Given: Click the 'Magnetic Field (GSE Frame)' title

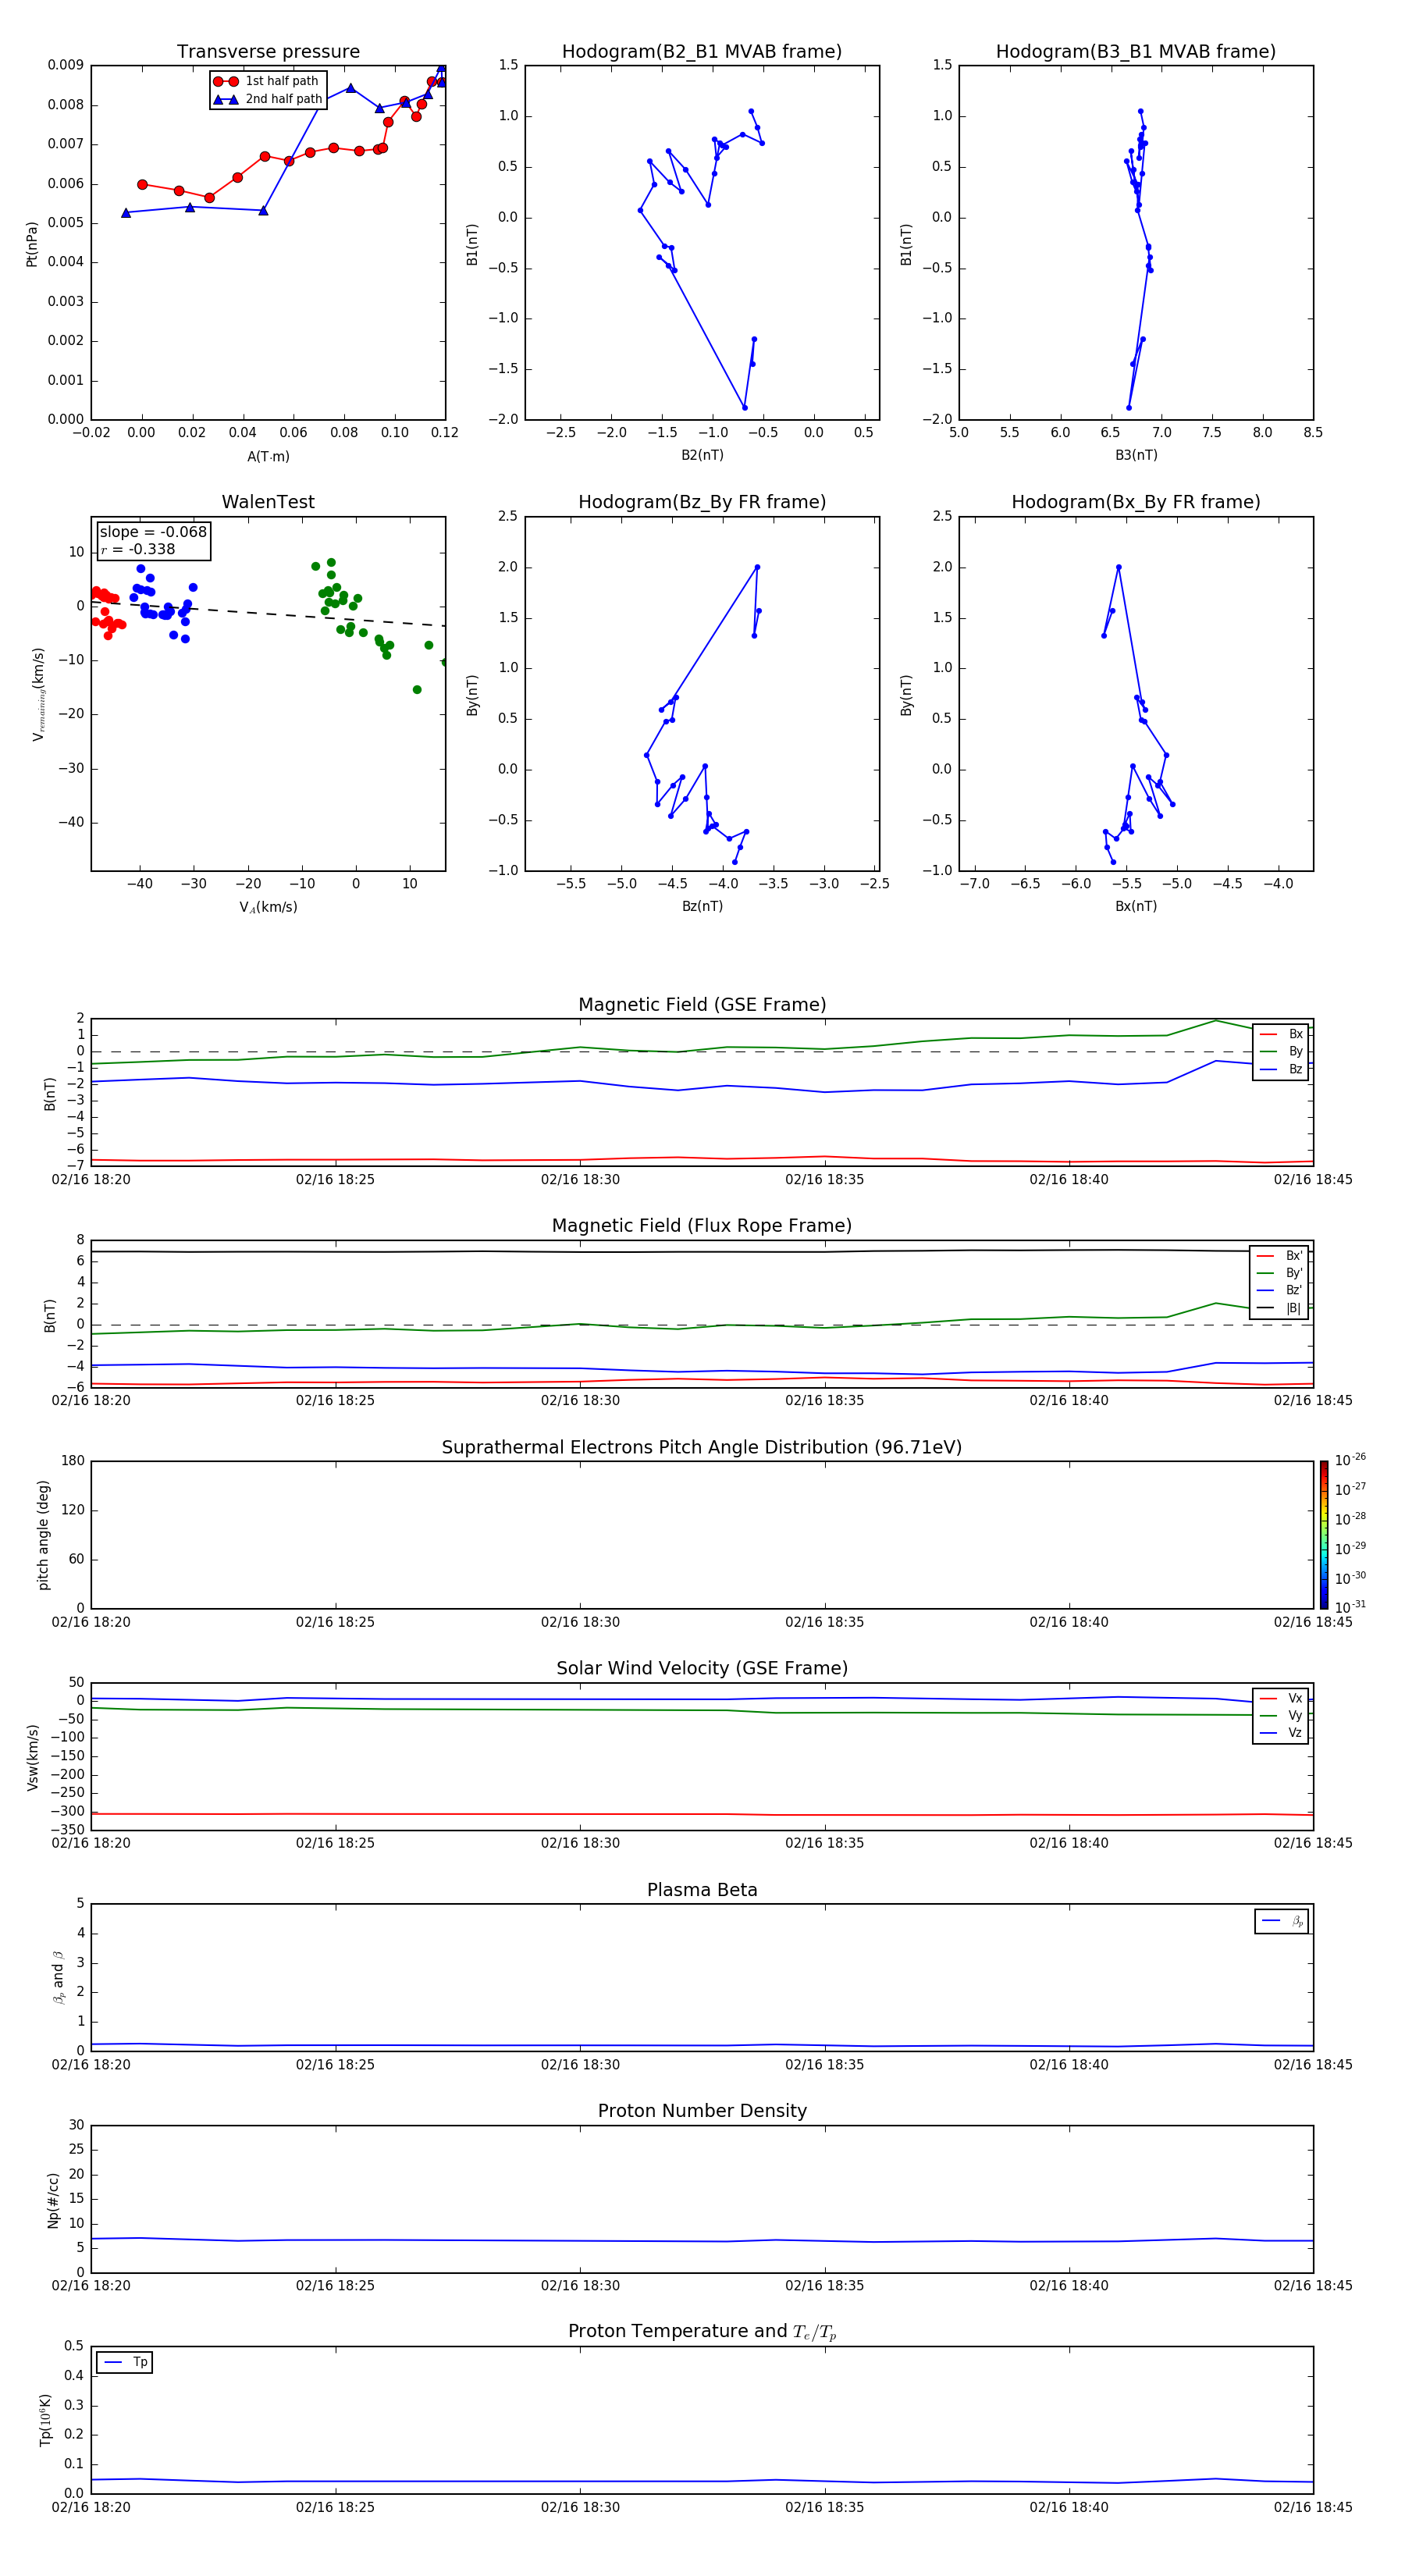Looking at the screenshot, I should tap(702, 1005).
